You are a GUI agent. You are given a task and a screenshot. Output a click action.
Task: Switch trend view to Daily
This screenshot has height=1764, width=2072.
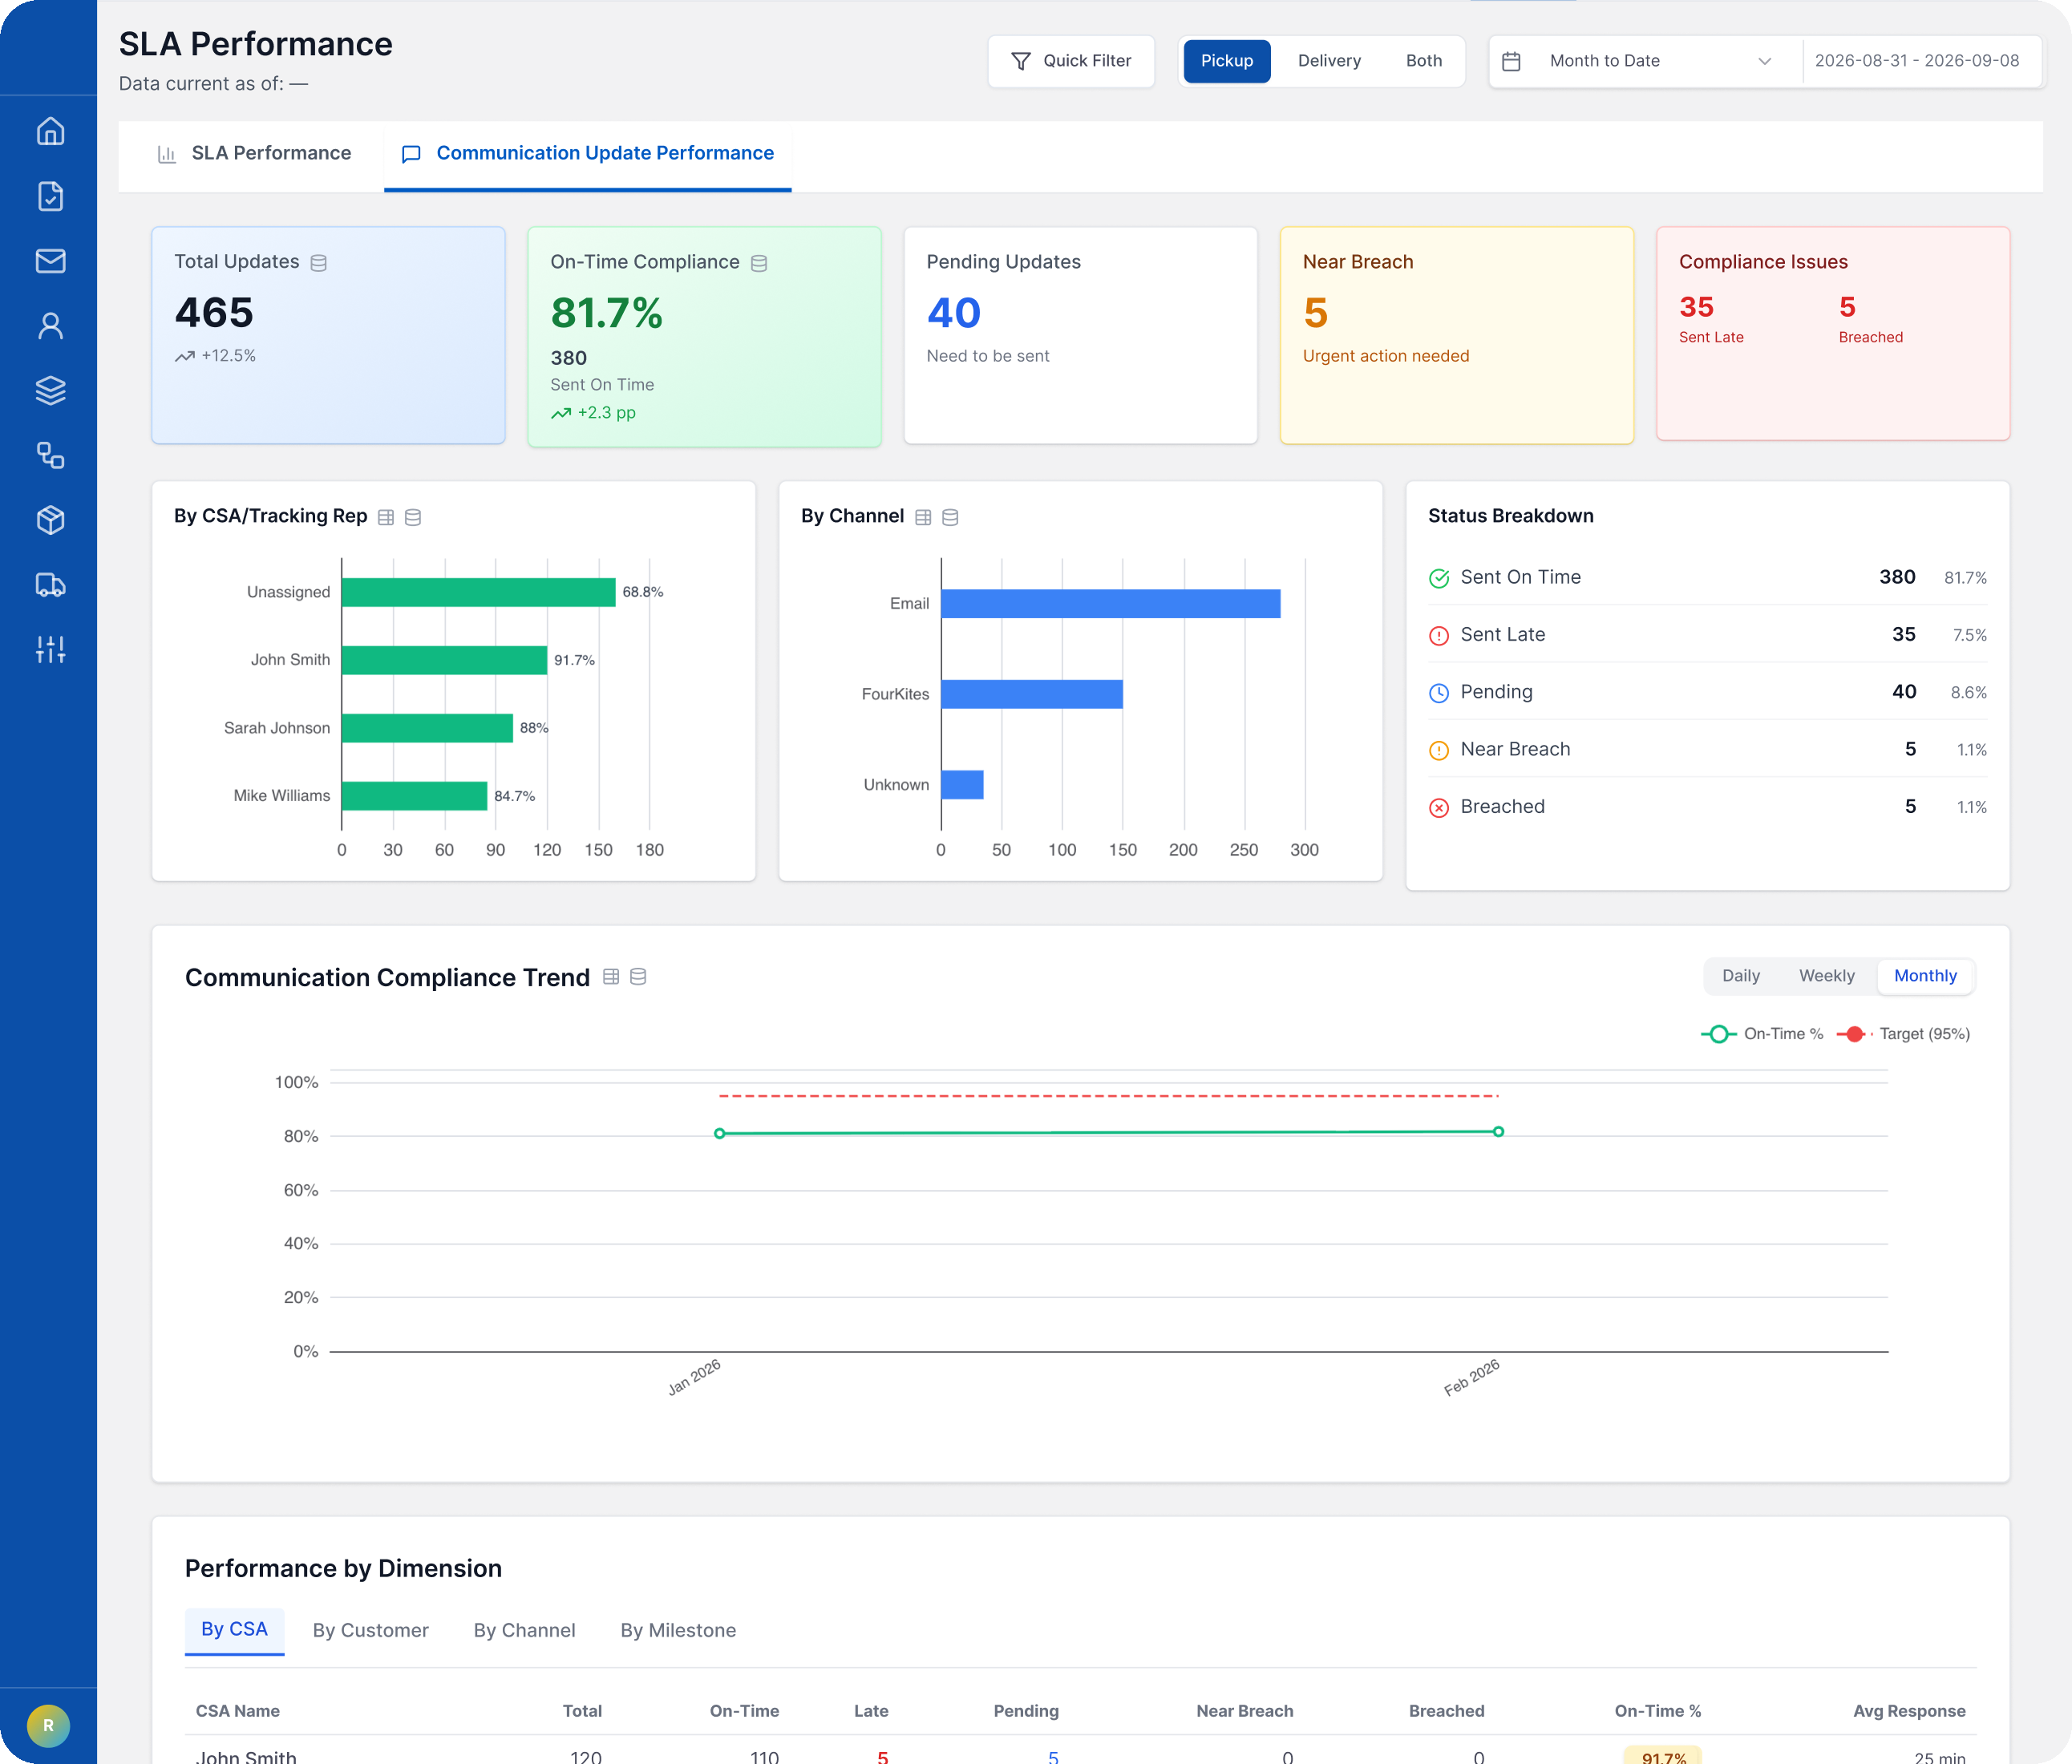point(1740,976)
